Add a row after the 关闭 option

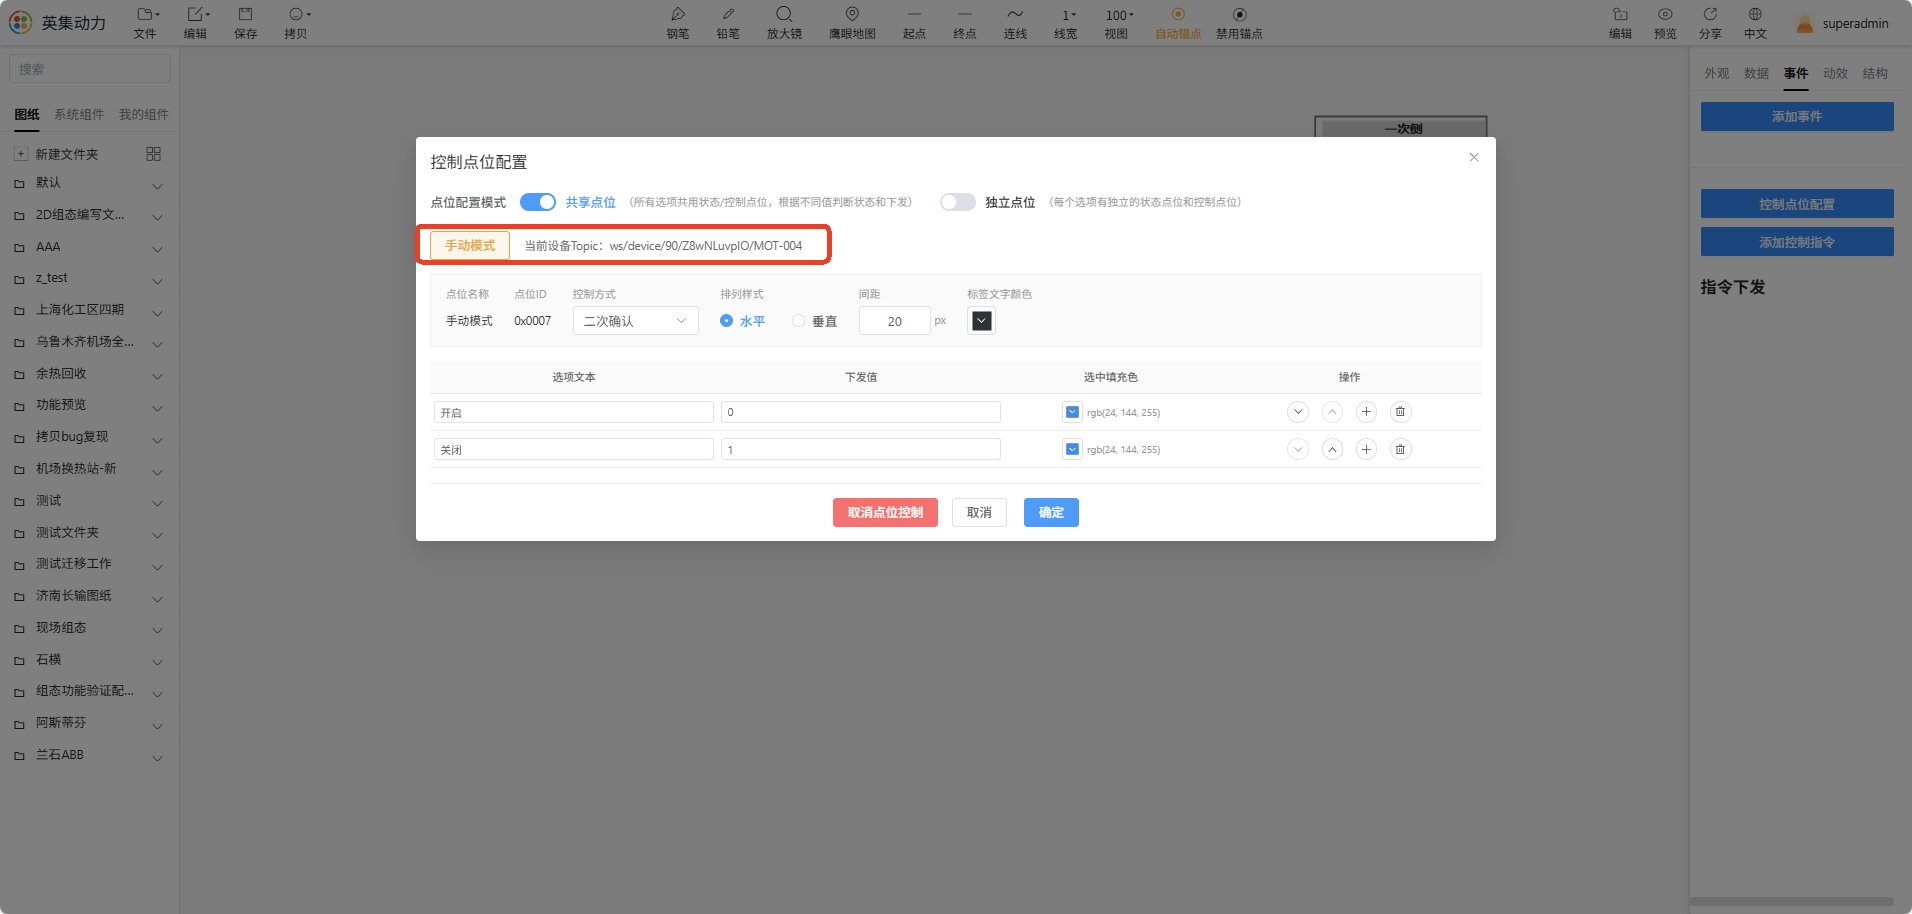pyautogui.click(x=1366, y=449)
